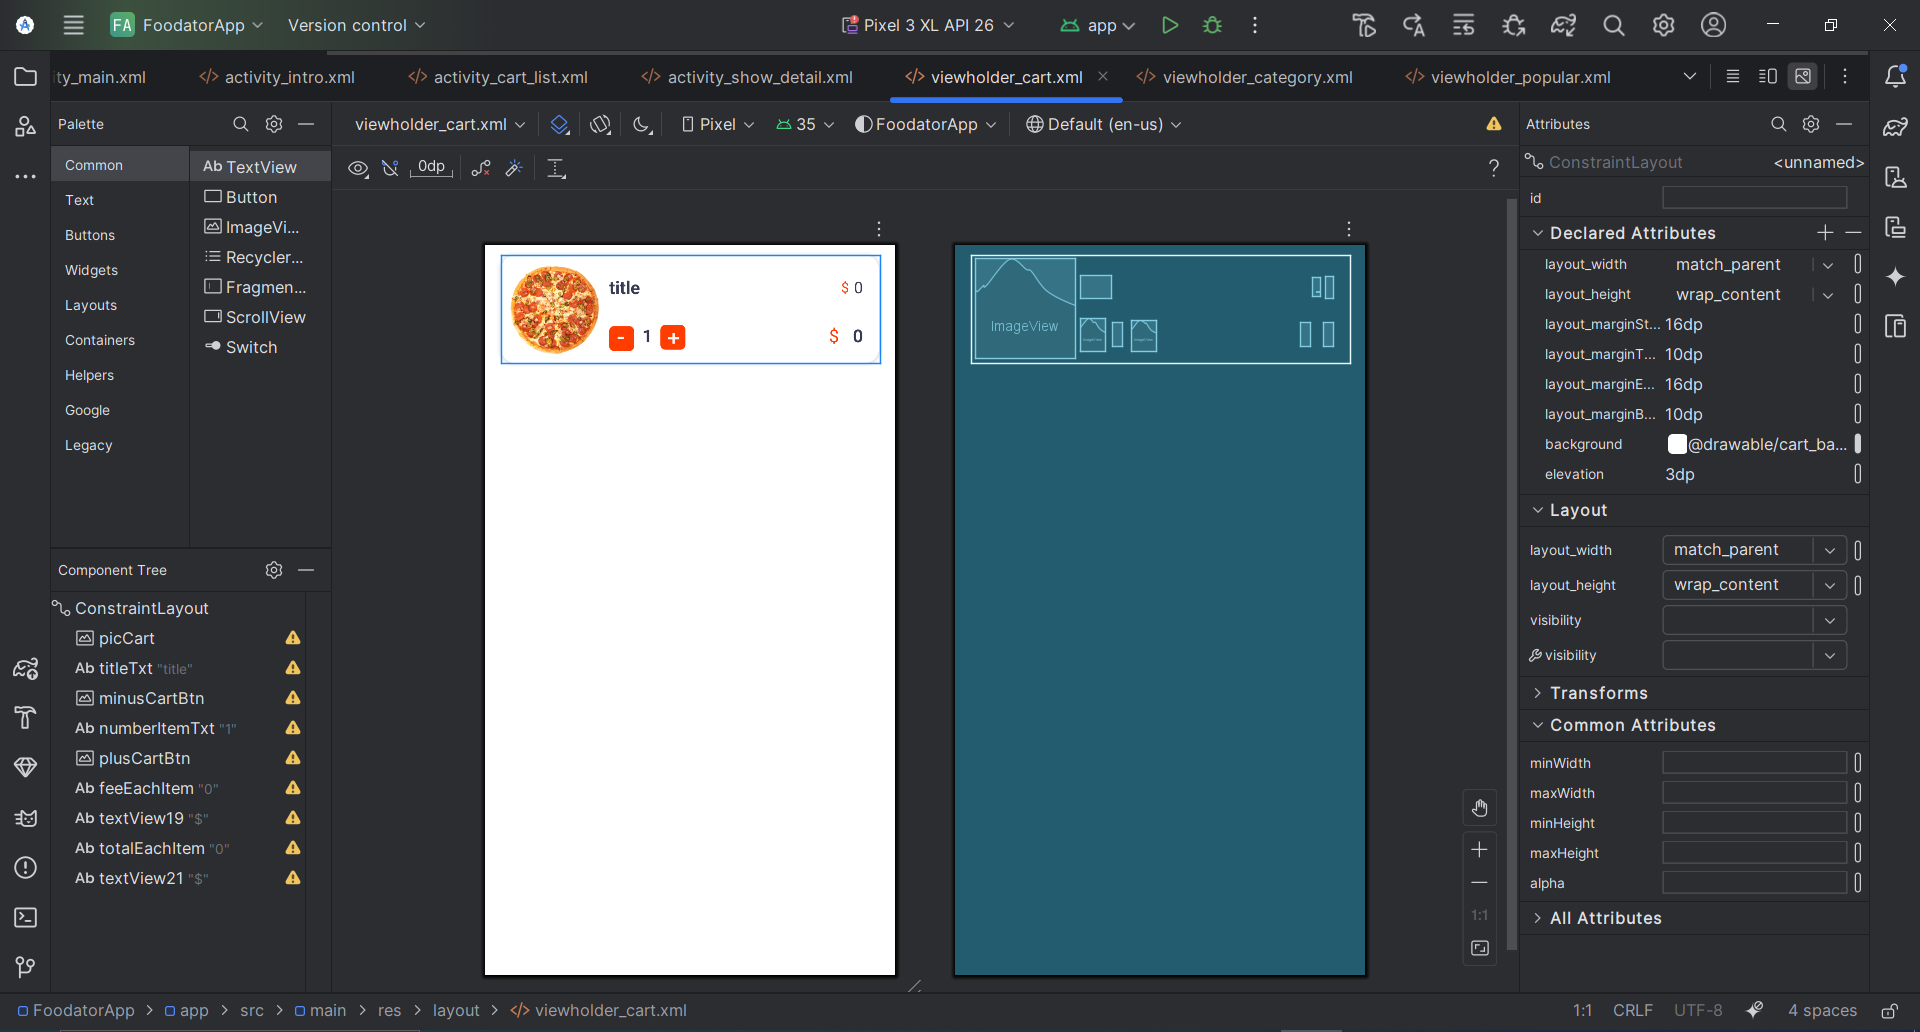This screenshot has width=1920, height=1032.
Task: Search the Palette with magnifier icon
Action: (240, 124)
